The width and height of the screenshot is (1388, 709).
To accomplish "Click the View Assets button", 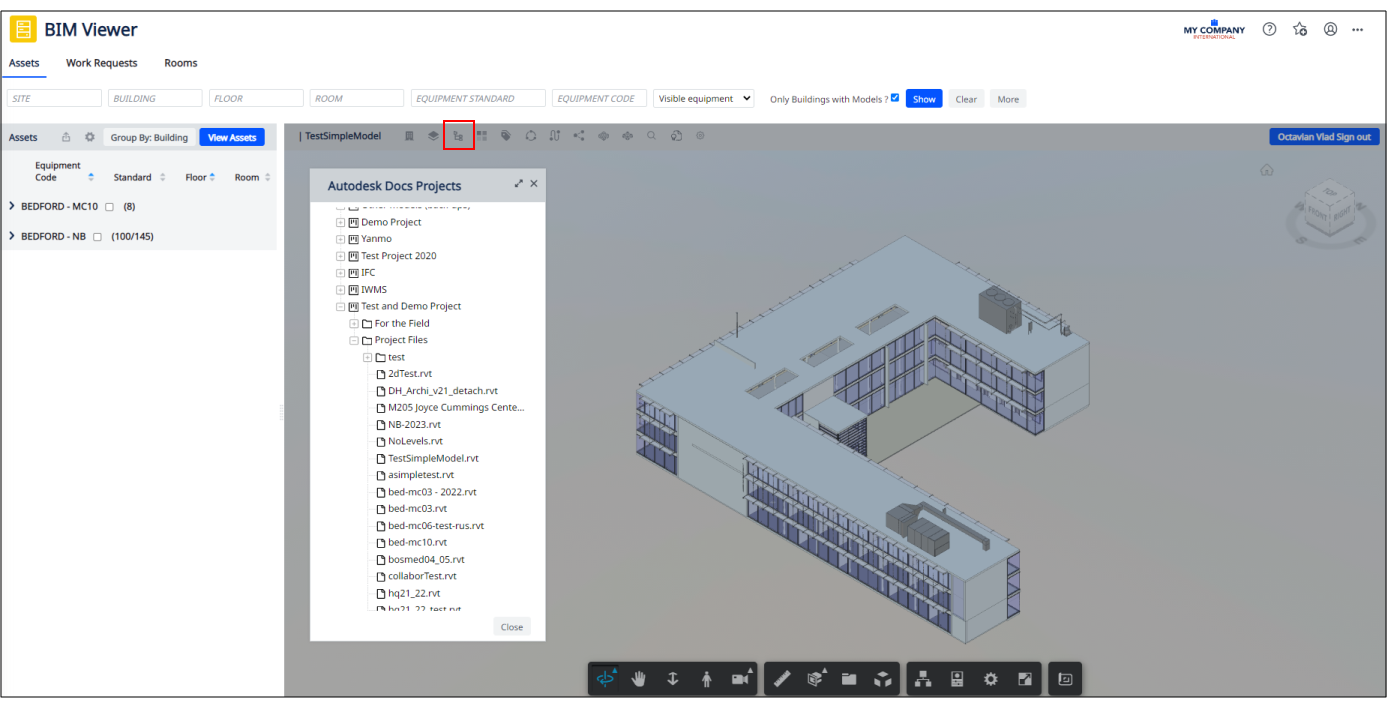I will (232, 137).
